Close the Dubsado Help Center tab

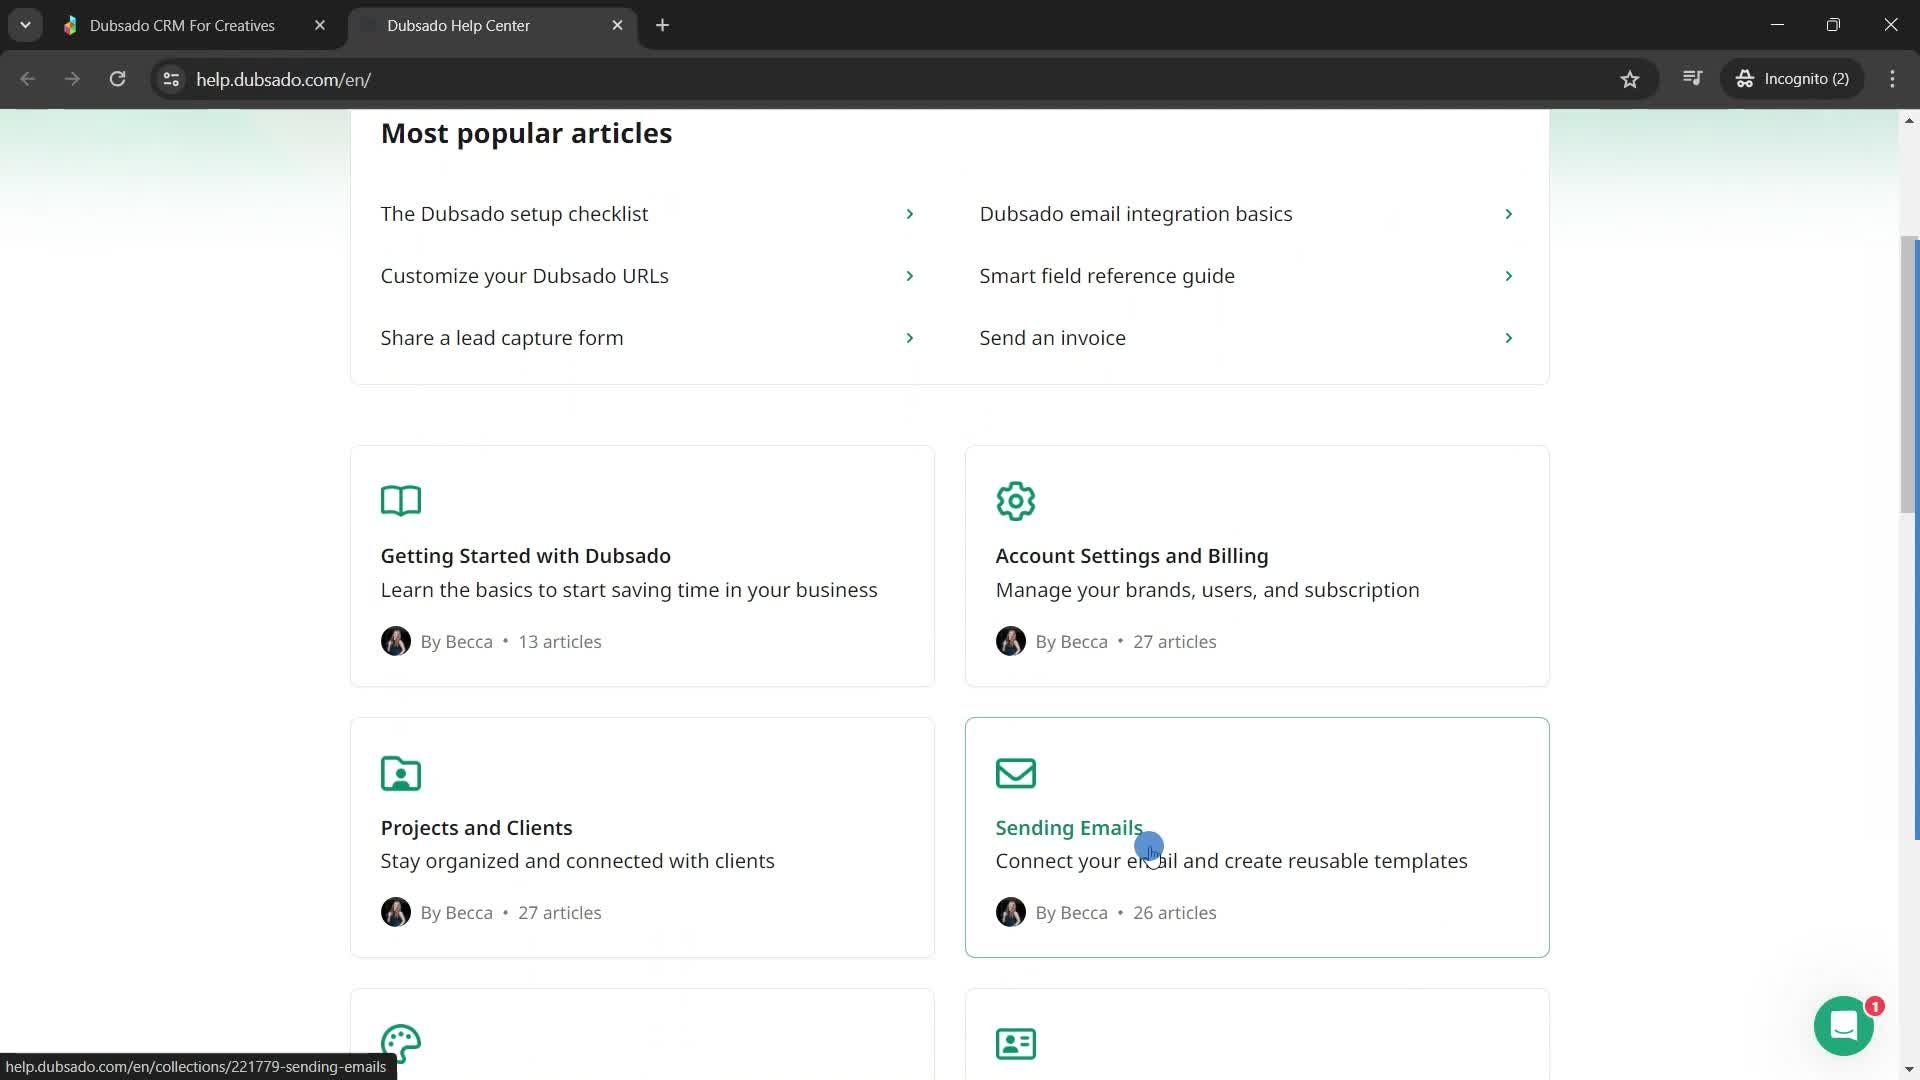(617, 25)
